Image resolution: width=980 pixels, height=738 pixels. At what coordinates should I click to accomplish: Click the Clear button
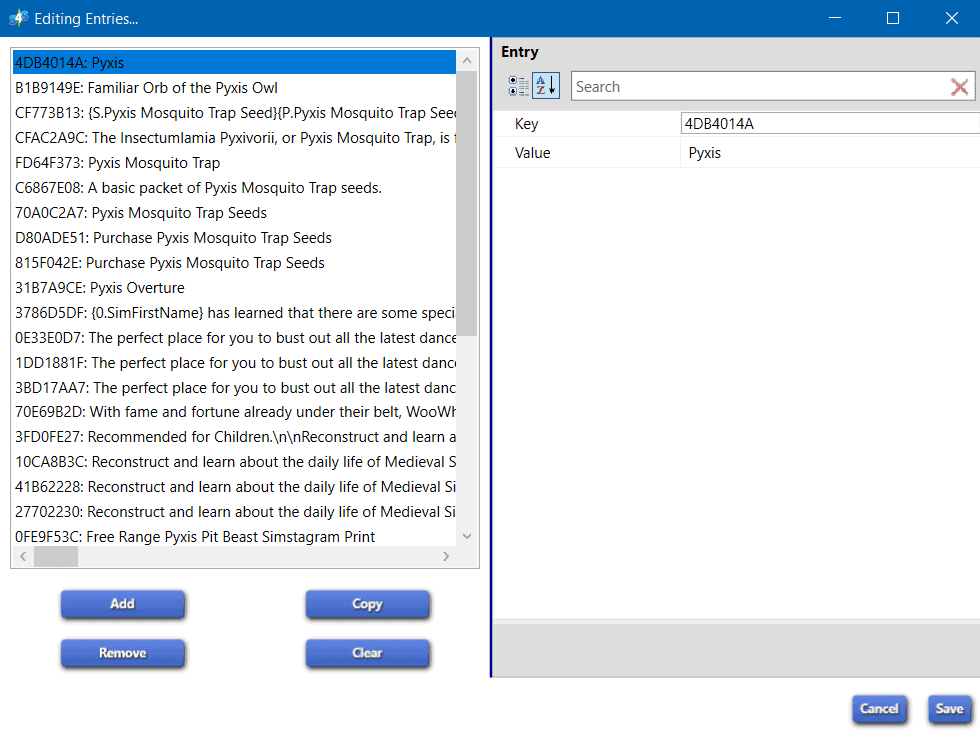pos(367,653)
